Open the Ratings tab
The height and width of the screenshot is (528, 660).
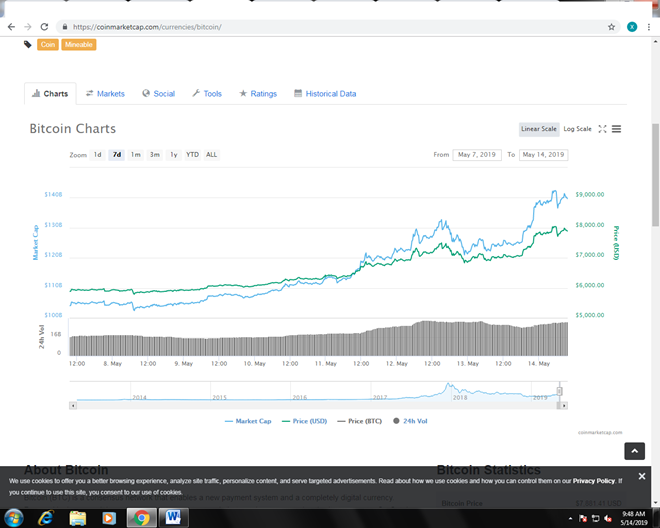tap(258, 93)
